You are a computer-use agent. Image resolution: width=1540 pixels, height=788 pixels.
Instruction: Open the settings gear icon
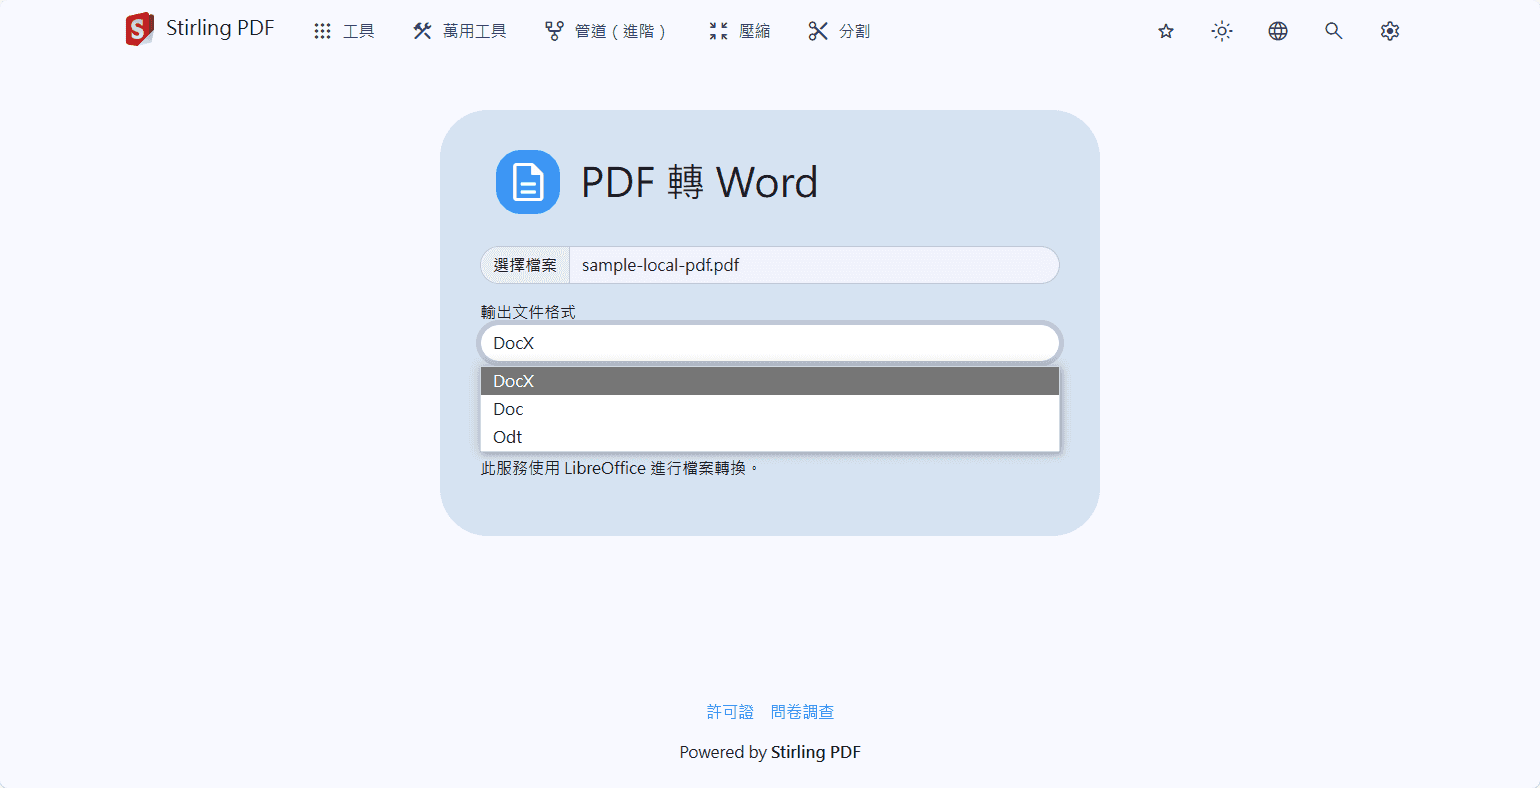coord(1390,31)
